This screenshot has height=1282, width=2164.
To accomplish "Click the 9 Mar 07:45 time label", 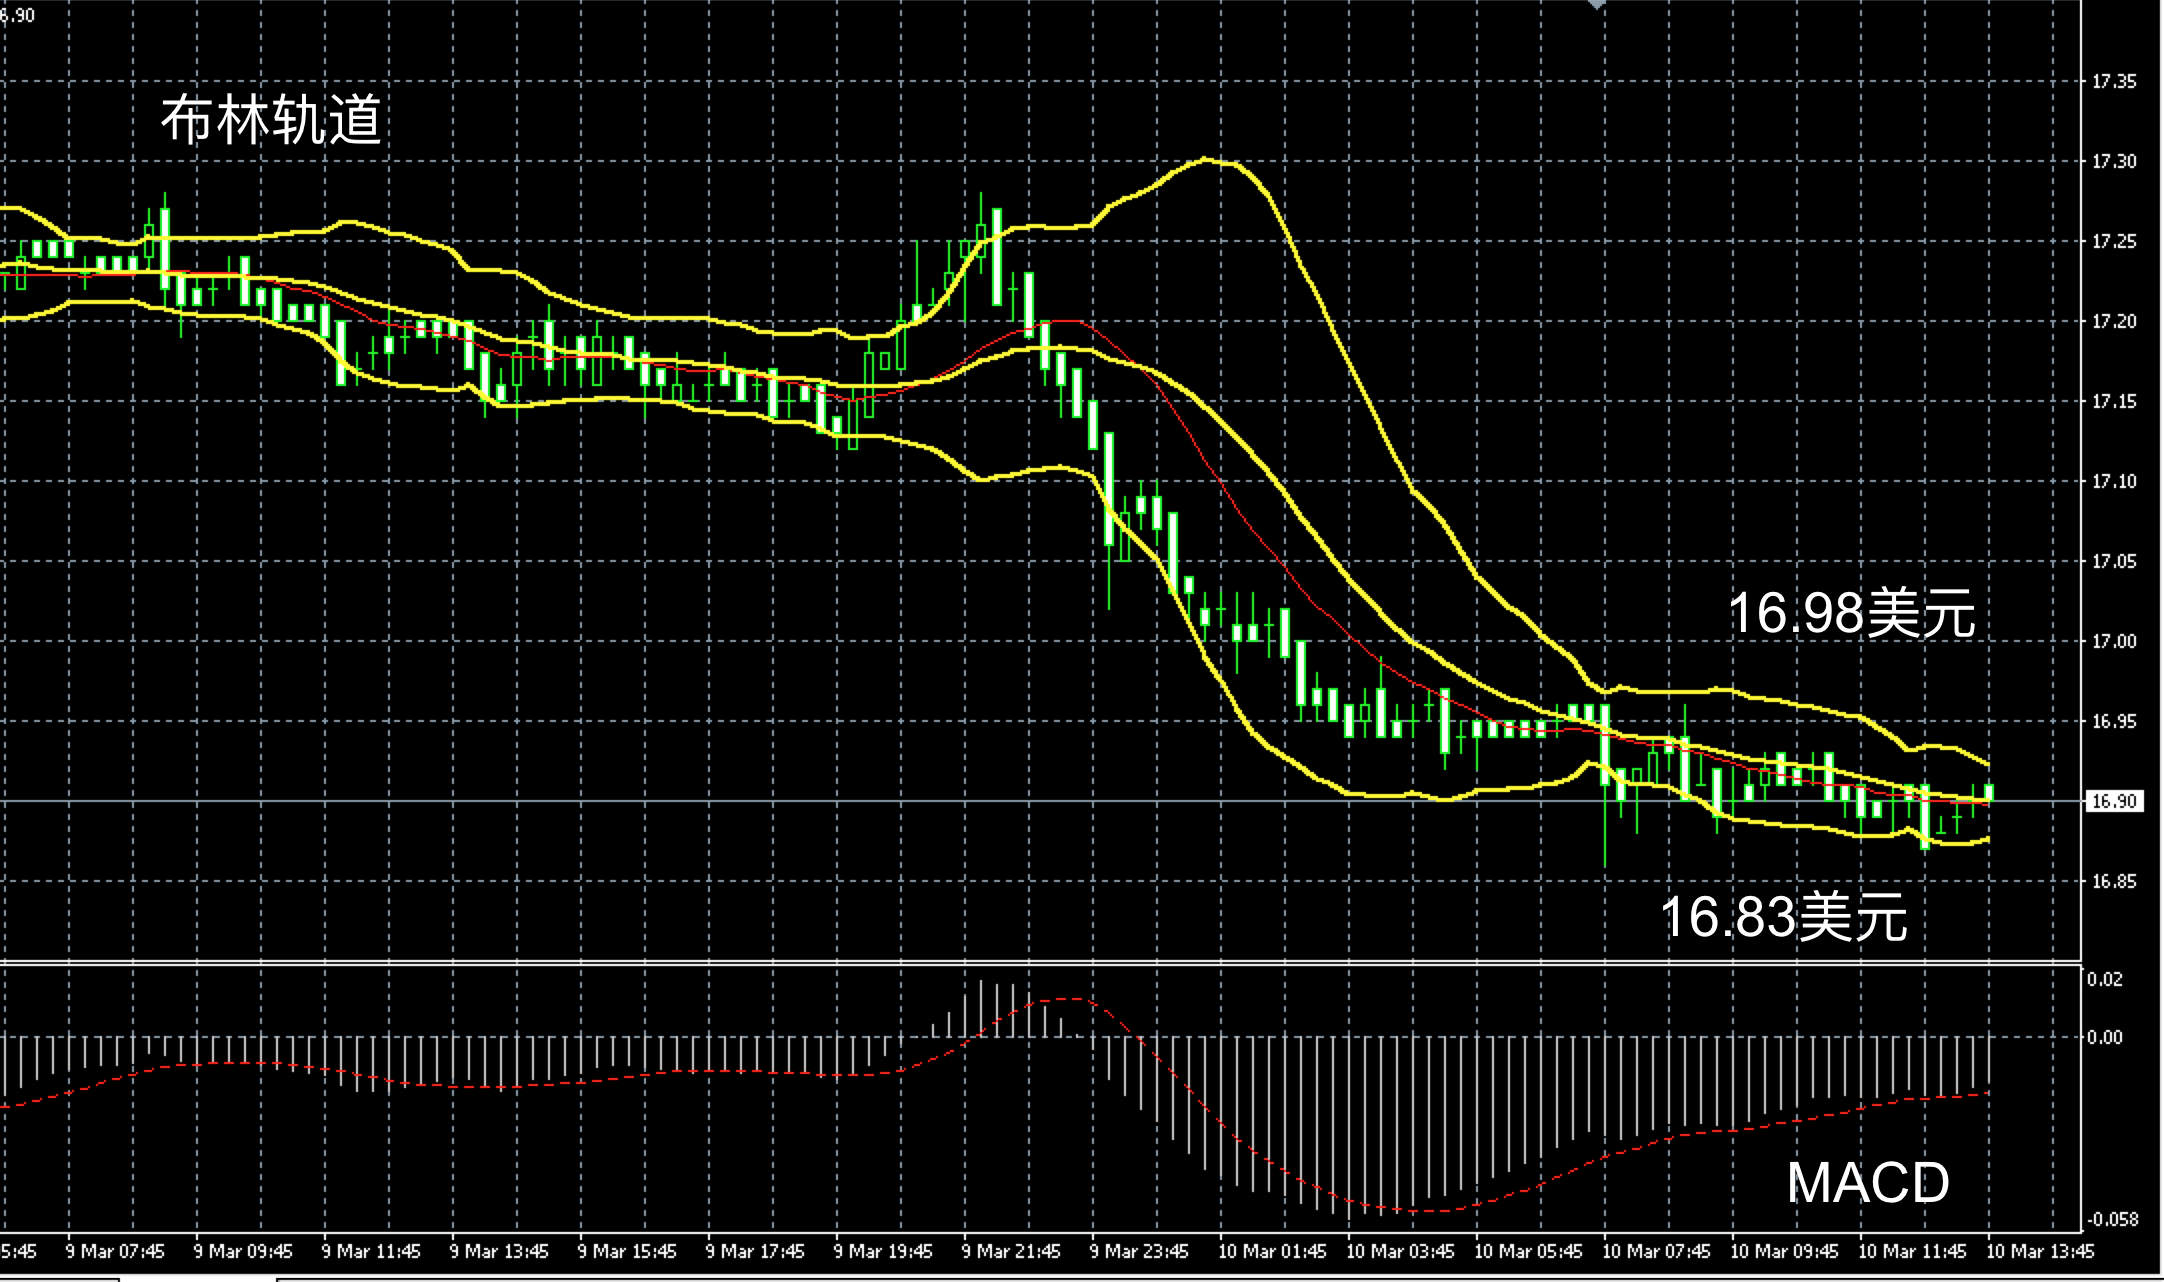I will pos(115,1251).
